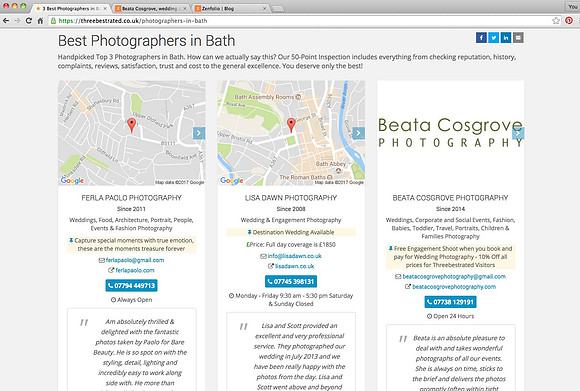Bookmark page with the star icon
This screenshot has height=391, width=580.
[556, 21]
